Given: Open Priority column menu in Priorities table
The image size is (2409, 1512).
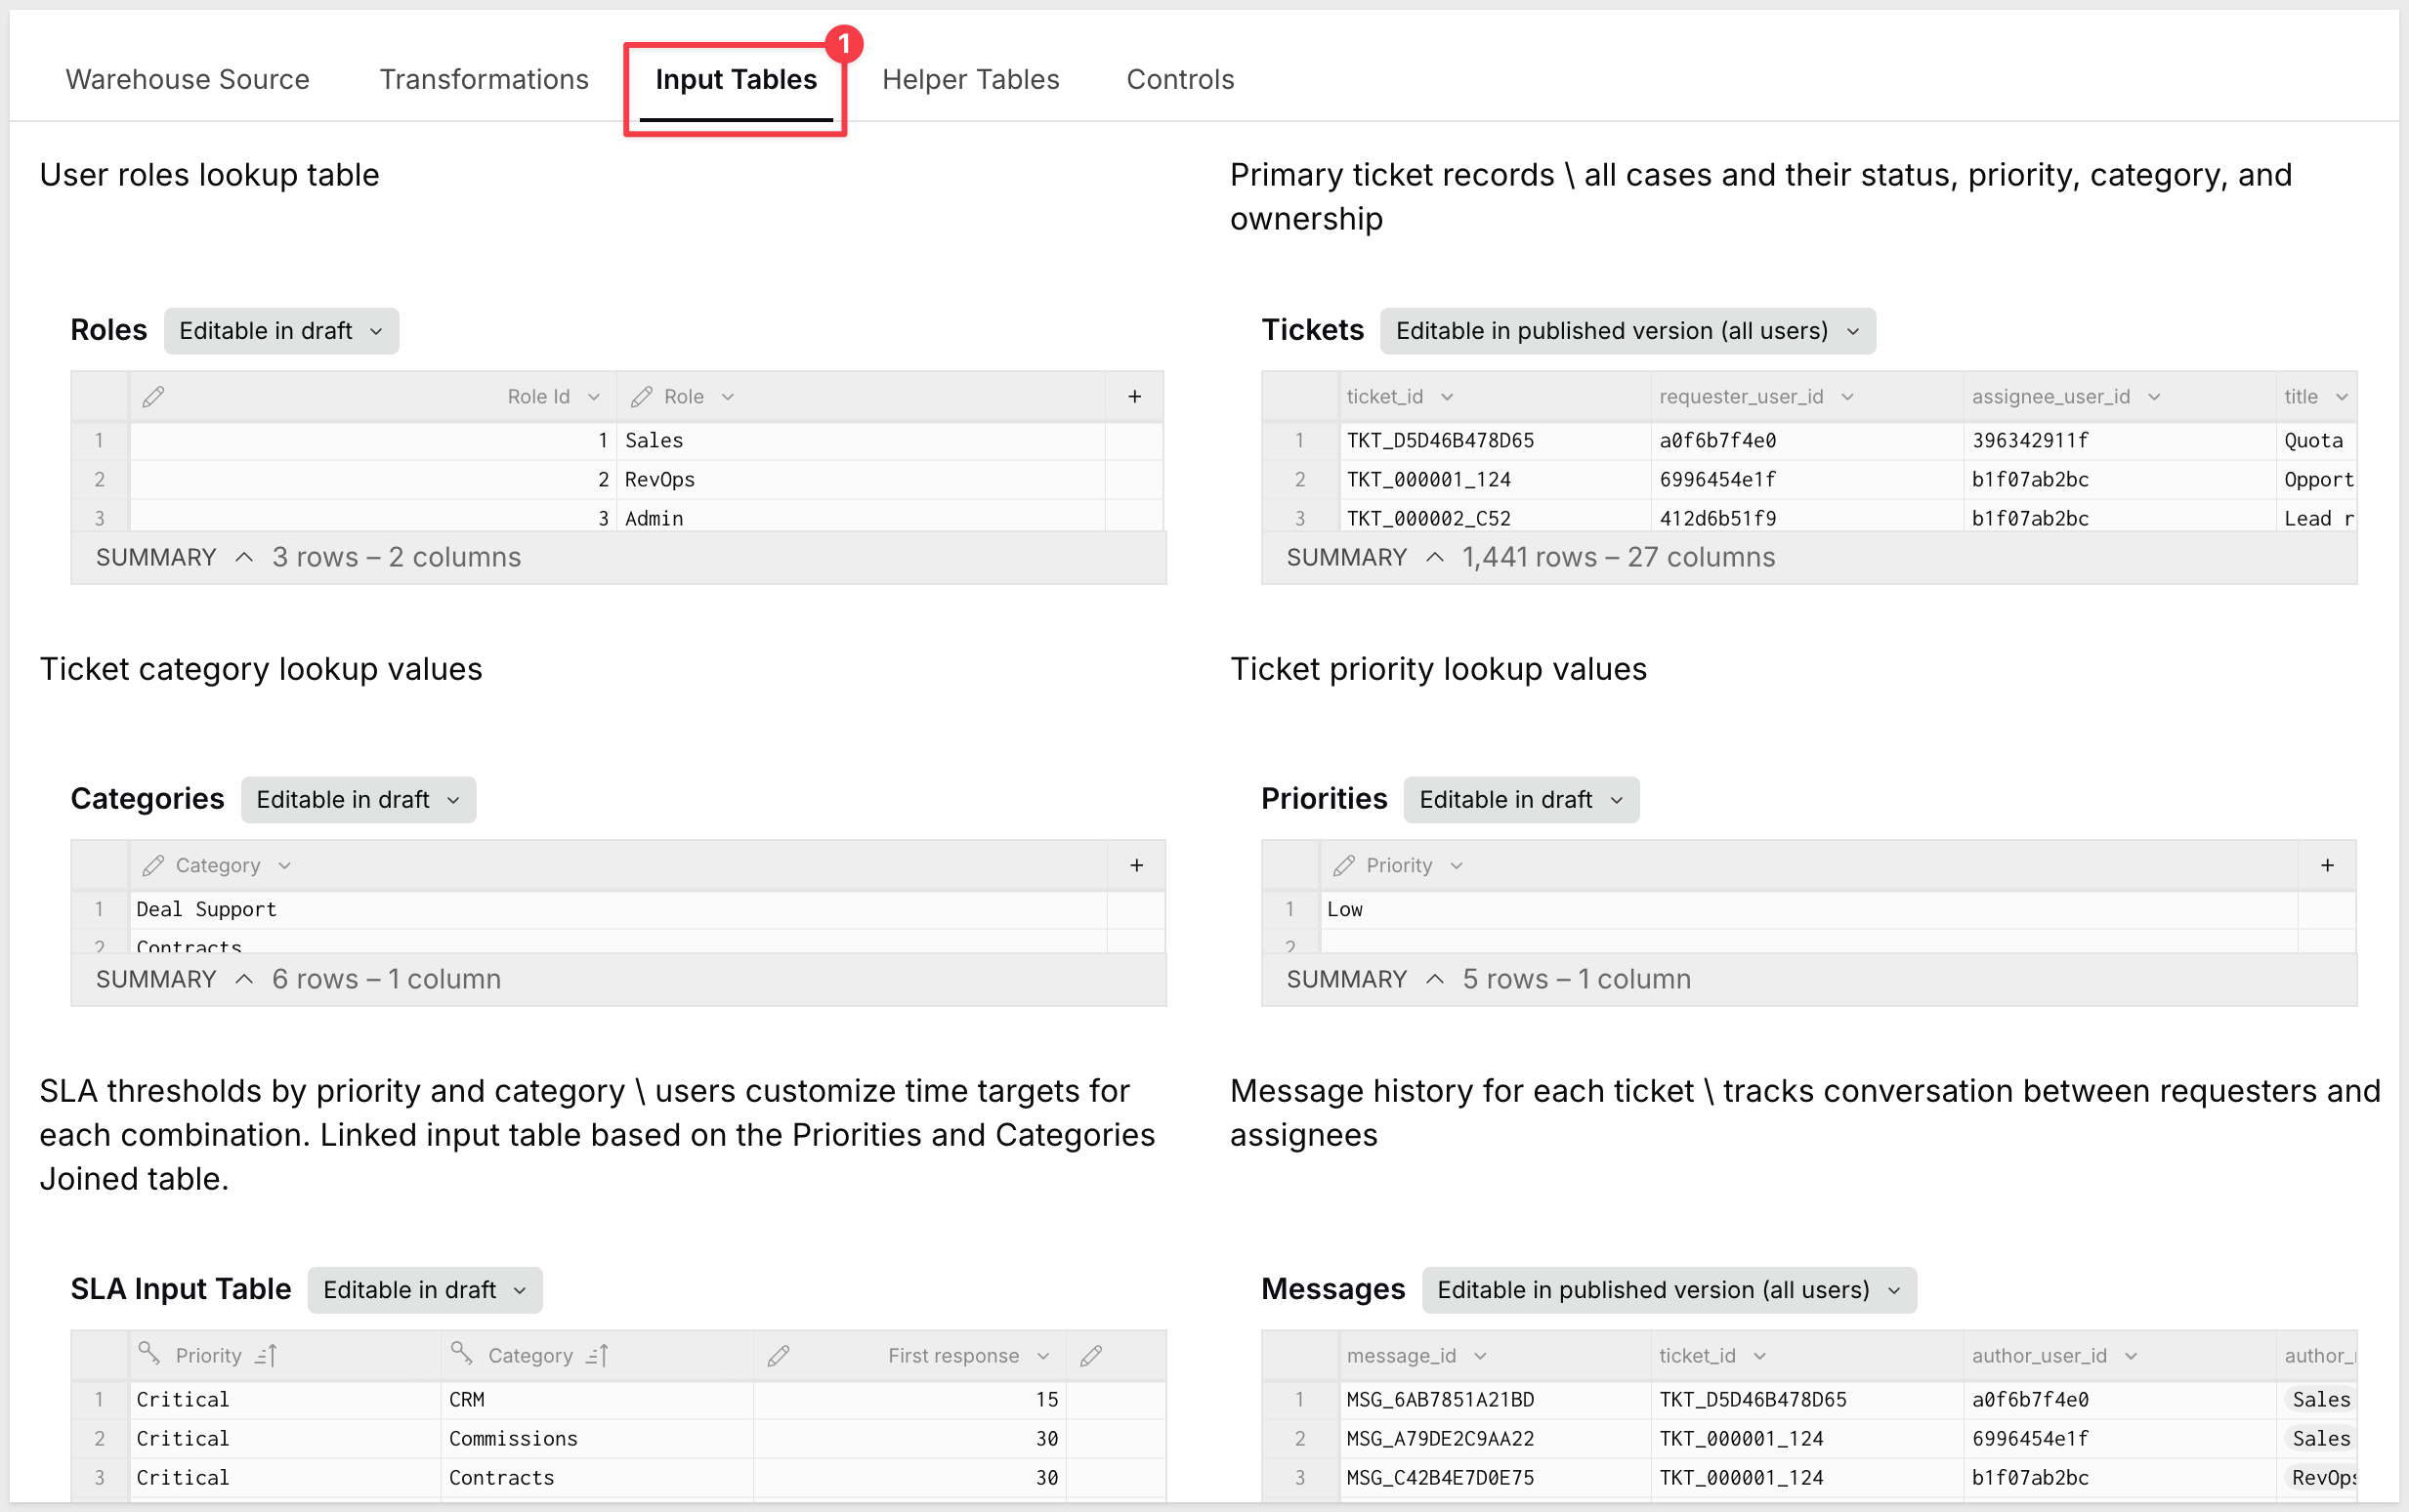Looking at the screenshot, I should [x=1456, y=866].
